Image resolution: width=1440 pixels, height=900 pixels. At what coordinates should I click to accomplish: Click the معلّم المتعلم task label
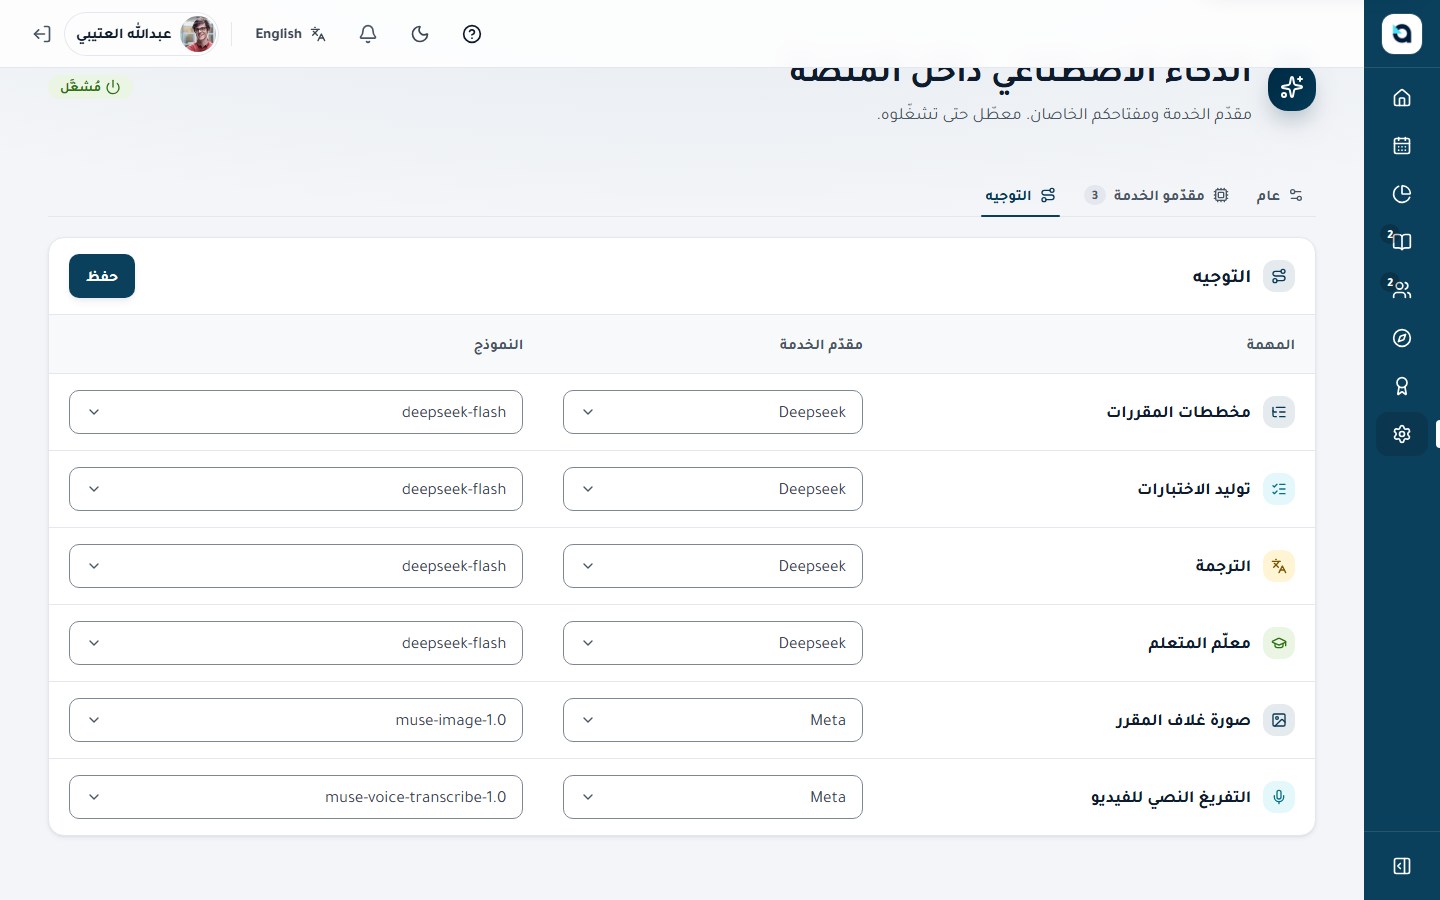pyautogui.click(x=1199, y=643)
